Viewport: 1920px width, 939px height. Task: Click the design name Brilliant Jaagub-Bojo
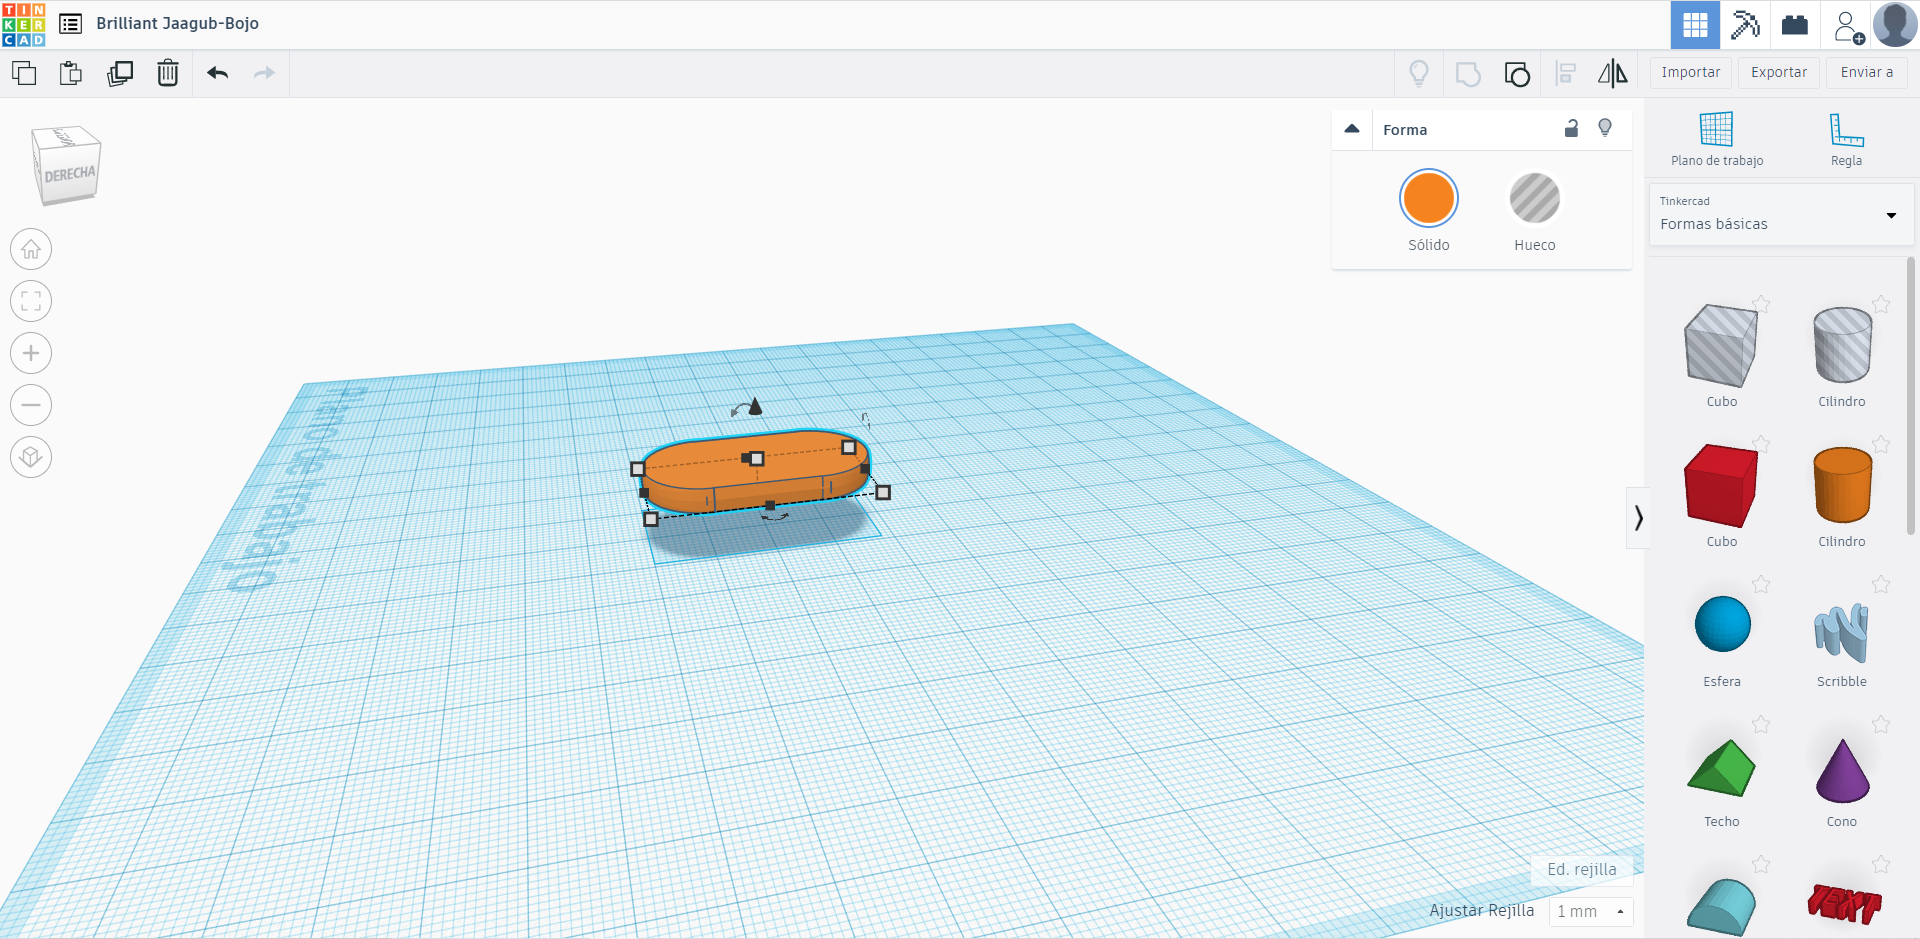177,23
